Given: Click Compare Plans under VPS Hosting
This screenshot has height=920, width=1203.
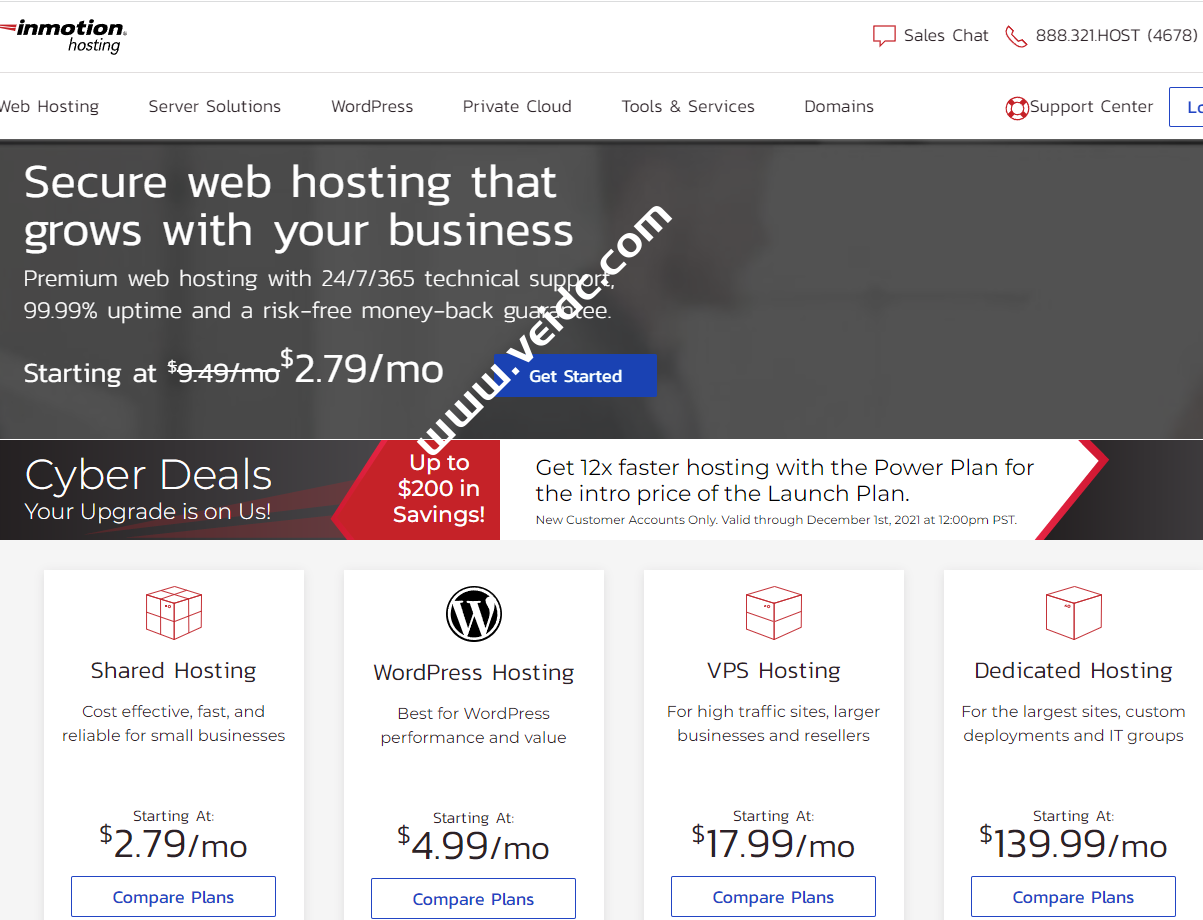Looking at the screenshot, I should pyautogui.click(x=773, y=897).
